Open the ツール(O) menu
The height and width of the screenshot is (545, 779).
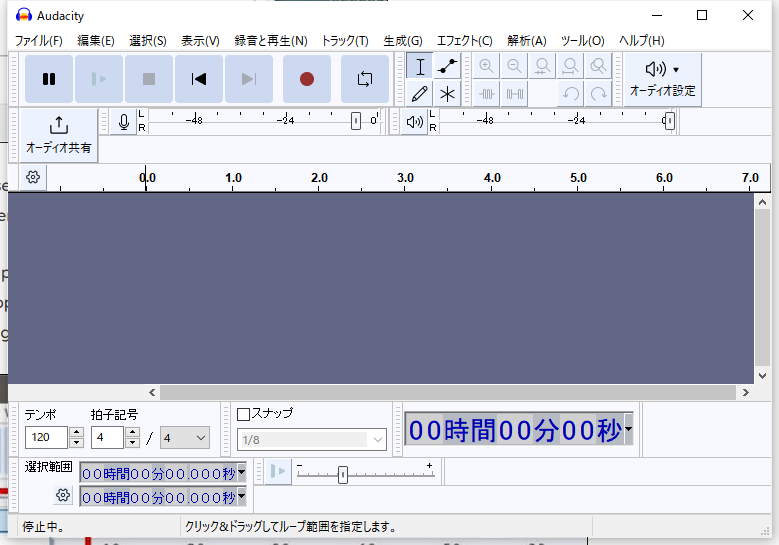point(582,41)
